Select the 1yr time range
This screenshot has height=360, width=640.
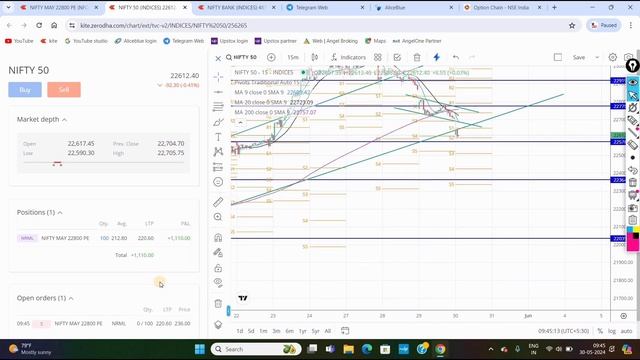[x=302, y=331]
